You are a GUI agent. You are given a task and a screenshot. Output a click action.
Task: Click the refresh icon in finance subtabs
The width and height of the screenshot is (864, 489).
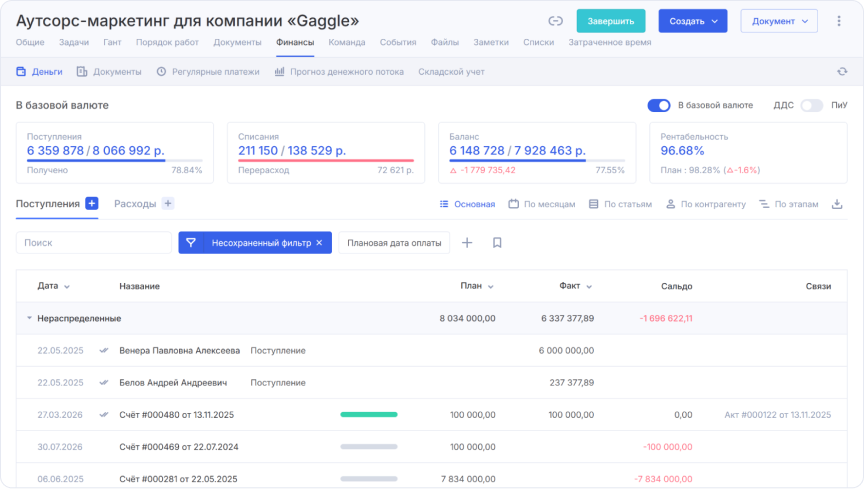click(x=842, y=72)
